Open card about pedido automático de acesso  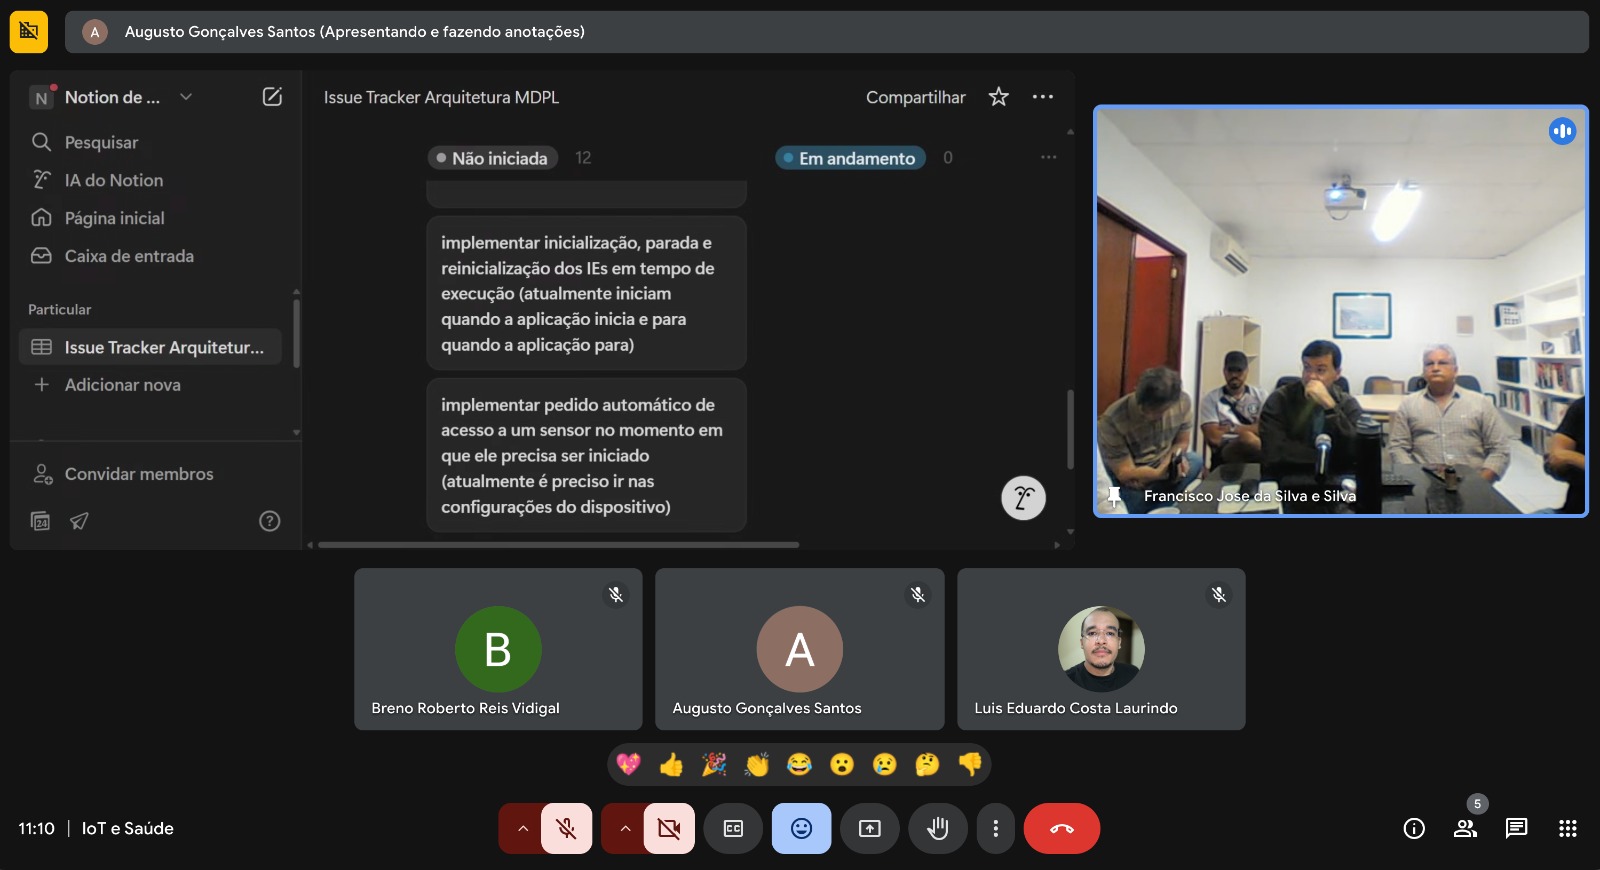(x=587, y=456)
